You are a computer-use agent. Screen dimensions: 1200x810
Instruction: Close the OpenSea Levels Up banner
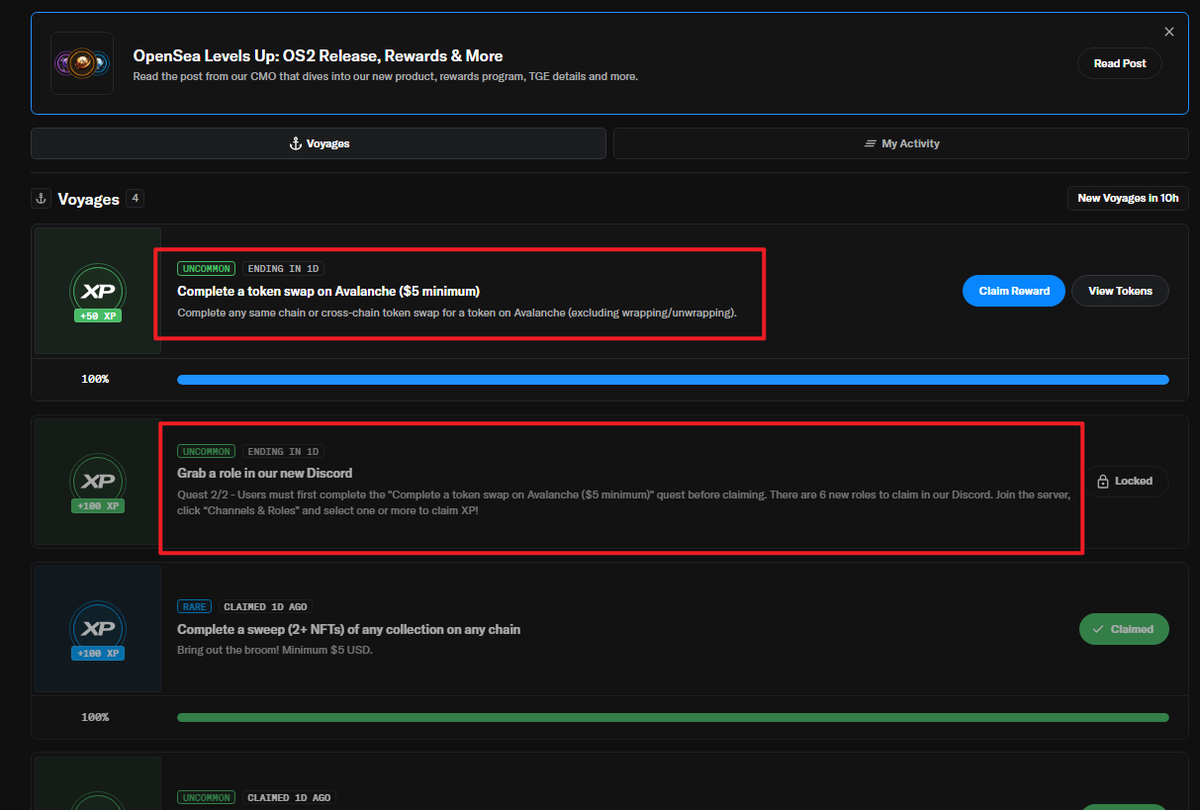[1169, 32]
